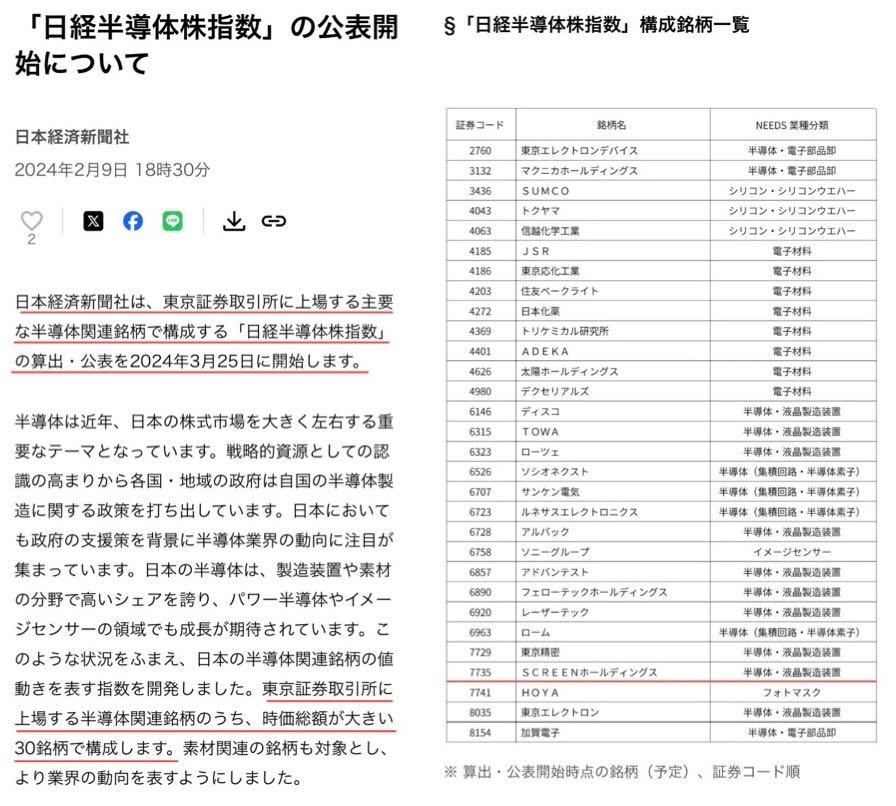The width and height of the screenshot is (896, 806).
Task: Click securities code 7735
Action: coord(480,672)
